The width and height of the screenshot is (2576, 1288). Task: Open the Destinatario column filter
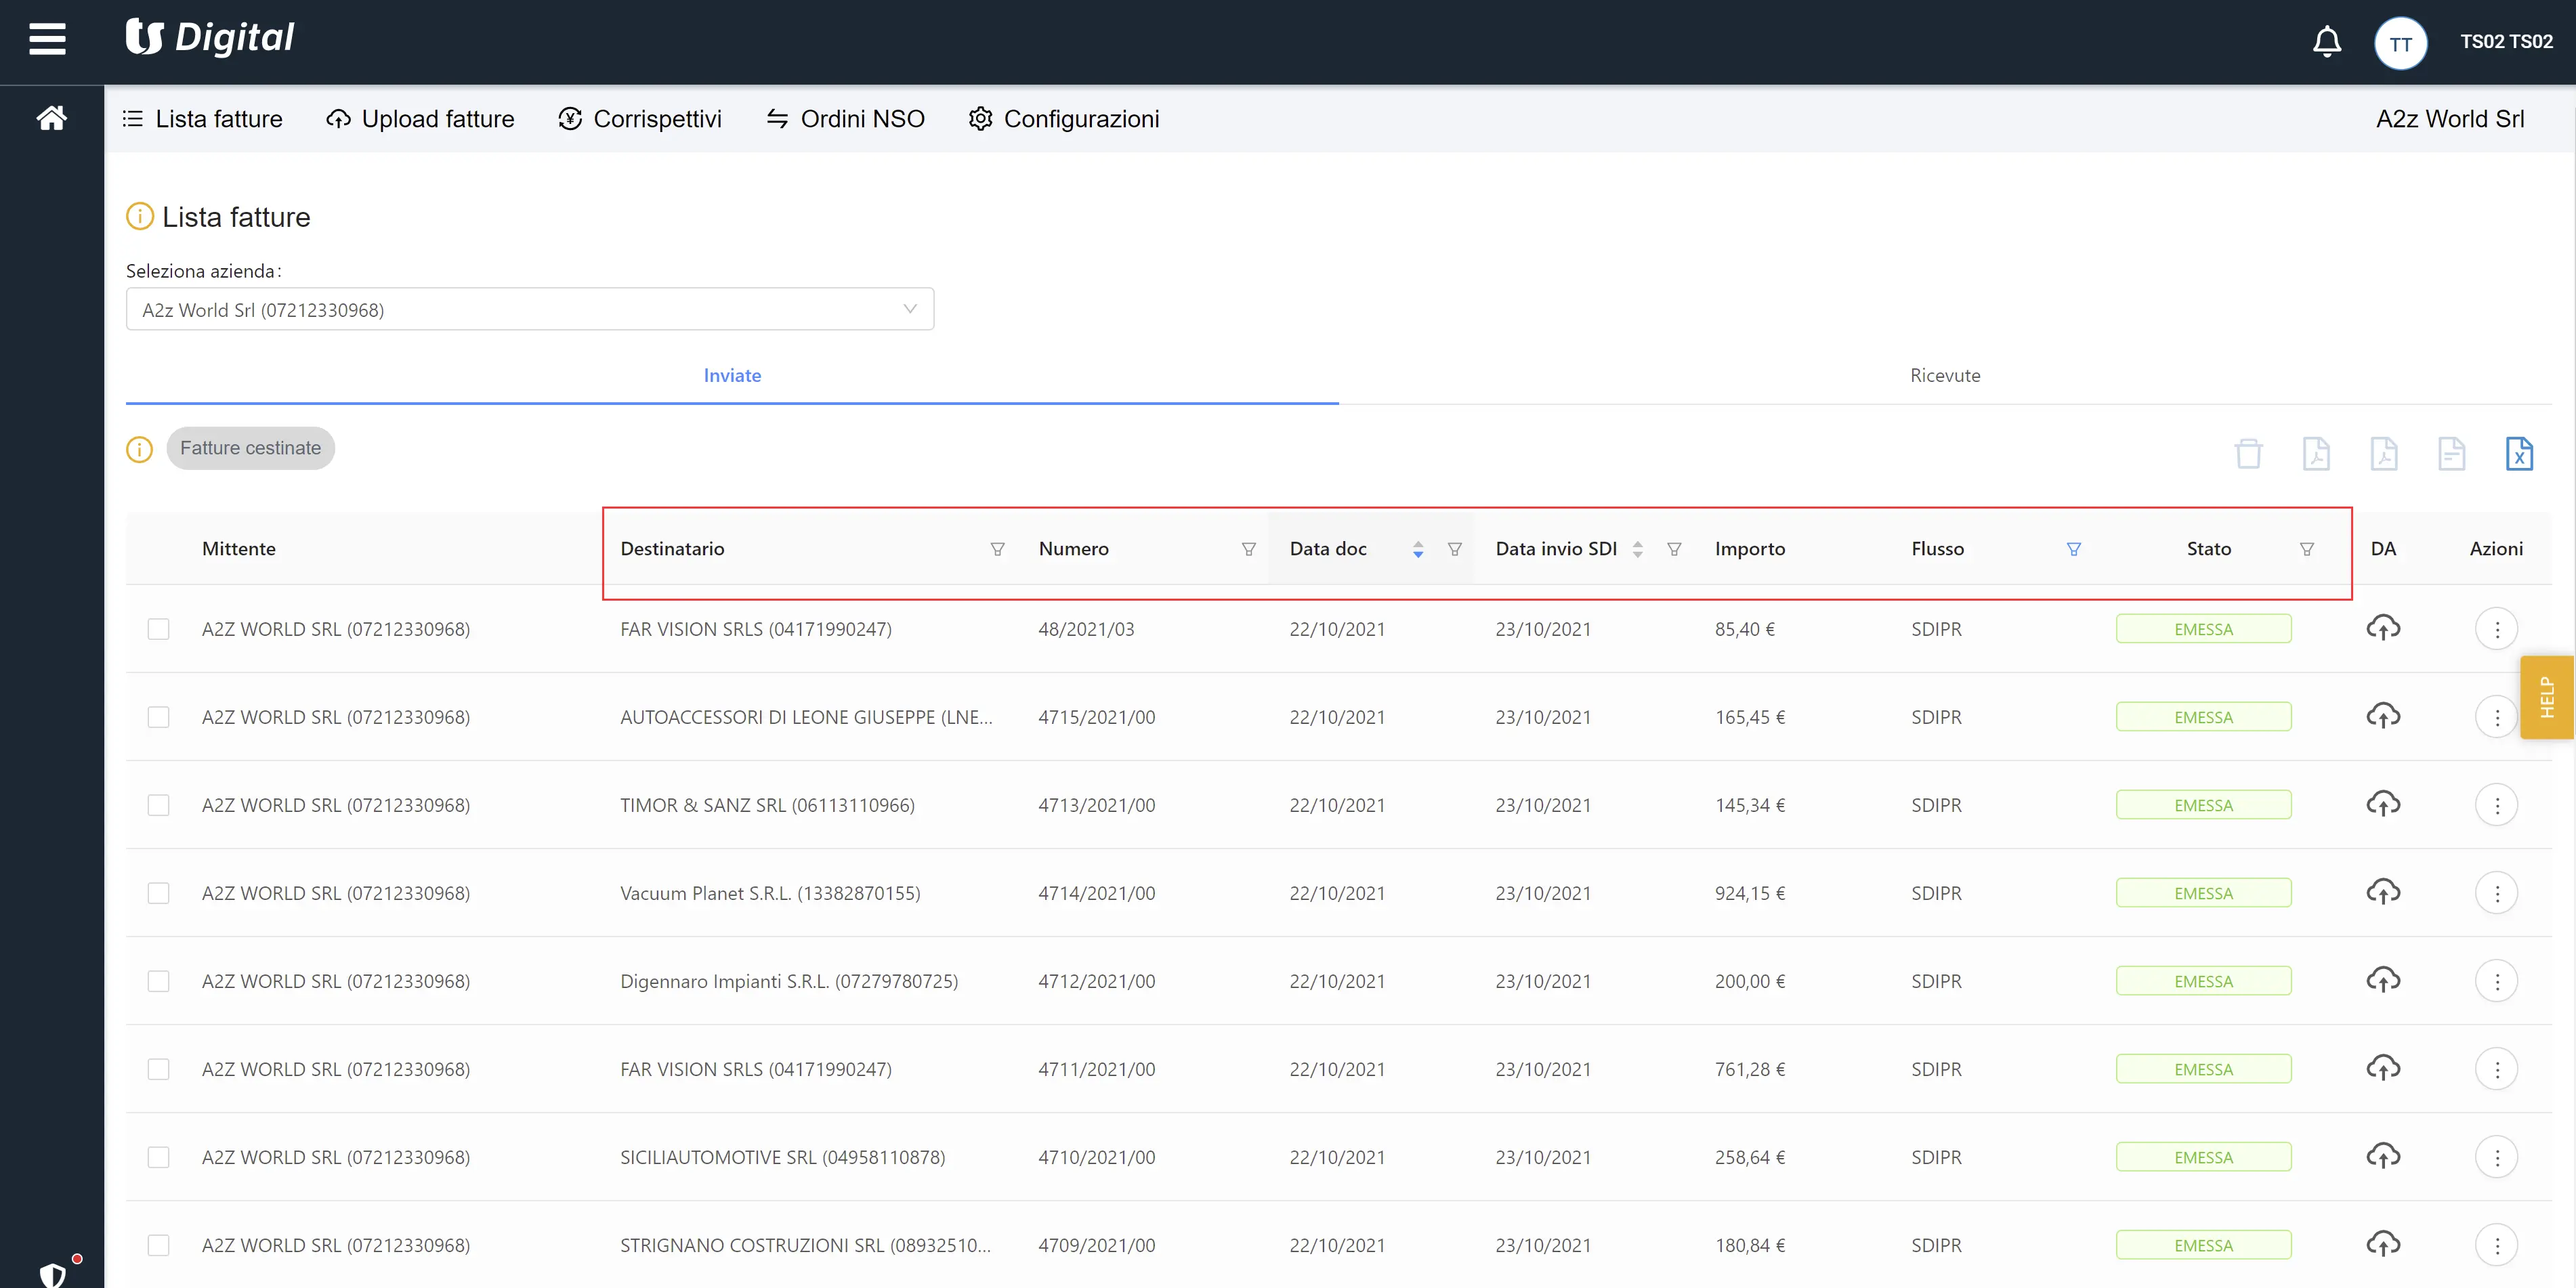997,549
